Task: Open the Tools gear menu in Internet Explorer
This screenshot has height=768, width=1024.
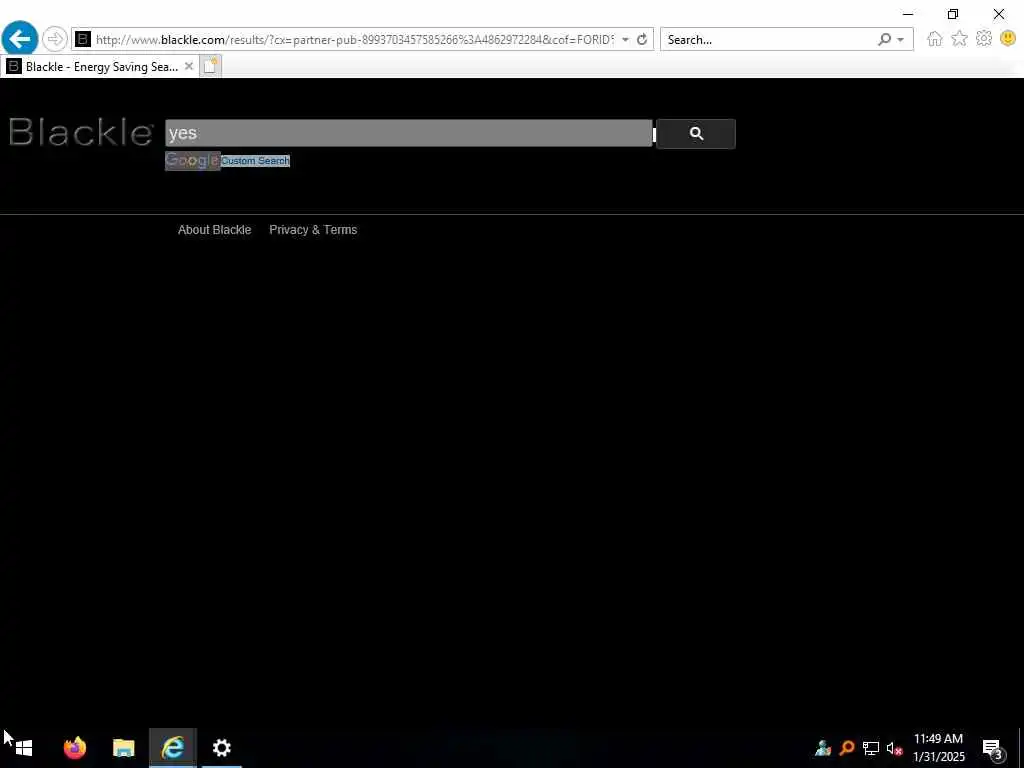Action: [984, 39]
